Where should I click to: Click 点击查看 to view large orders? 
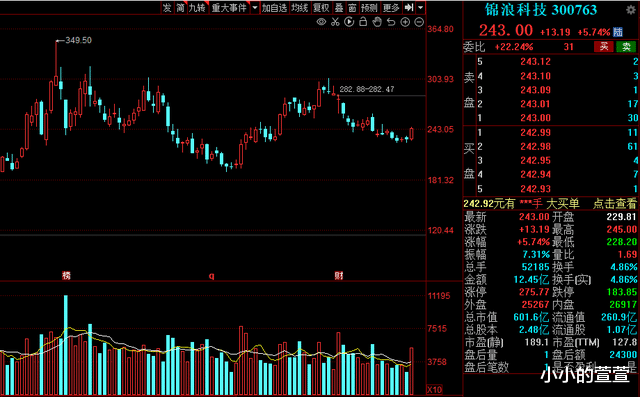click(x=615, y=203)
